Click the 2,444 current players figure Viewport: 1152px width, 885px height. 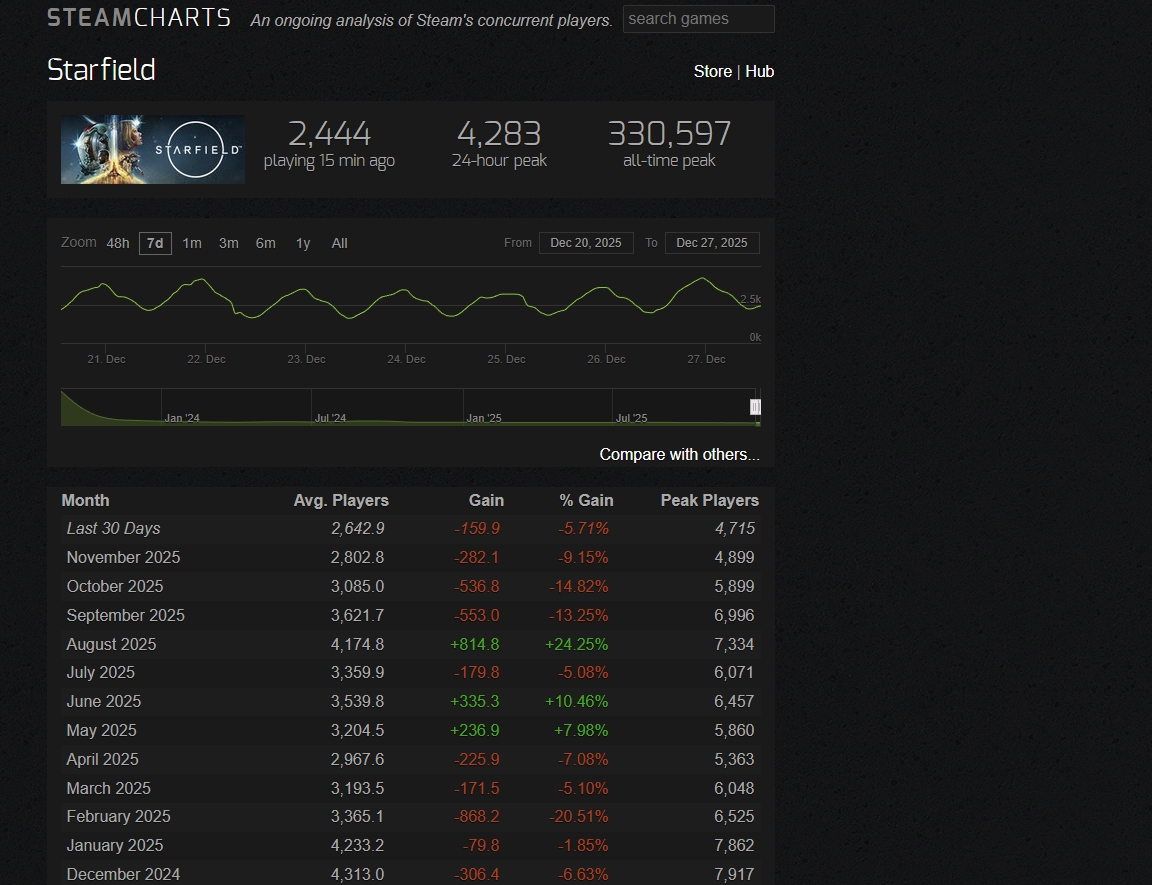tap(329, 134)
